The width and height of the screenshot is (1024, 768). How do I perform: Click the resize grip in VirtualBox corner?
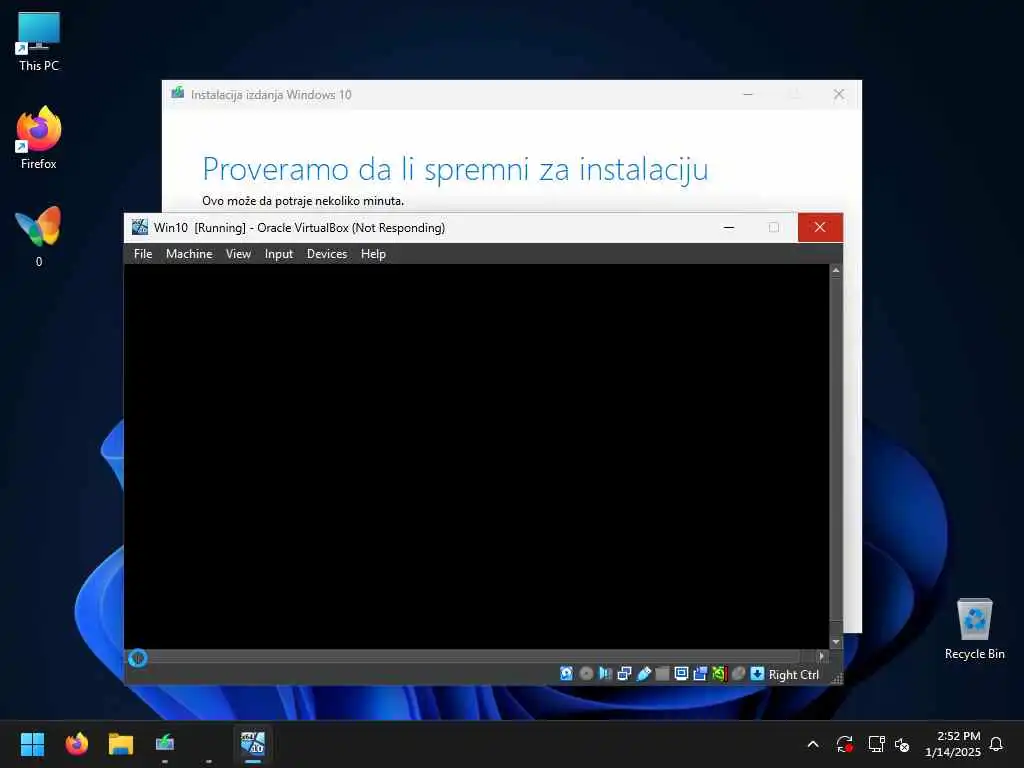coord(837,679)
